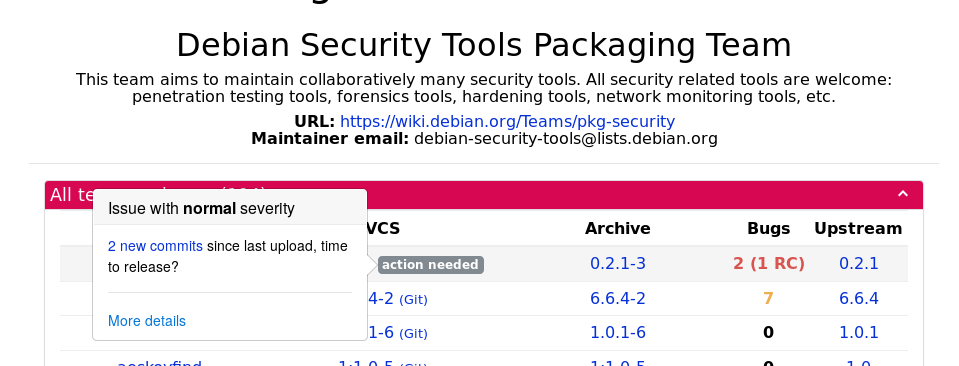
Task: Open the 2 (1 RC) bugs count
Action: point(769,264)
